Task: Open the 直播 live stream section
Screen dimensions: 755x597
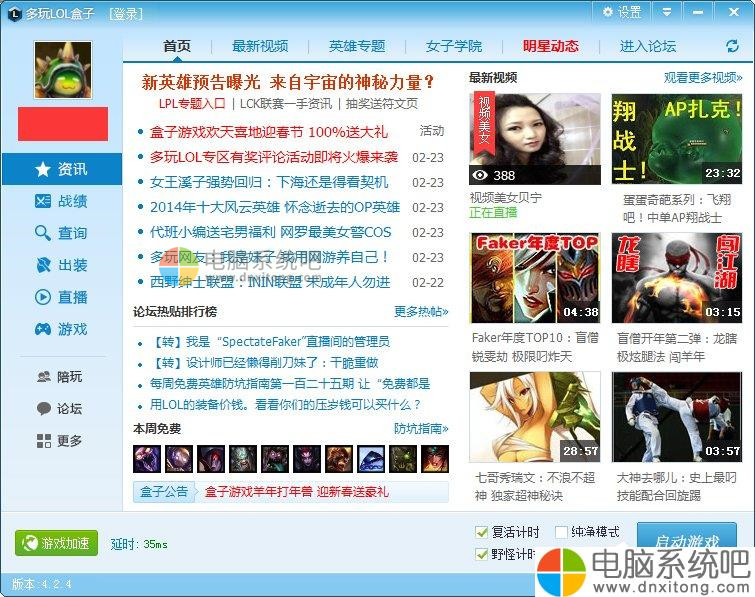Action: click(62, 297)
